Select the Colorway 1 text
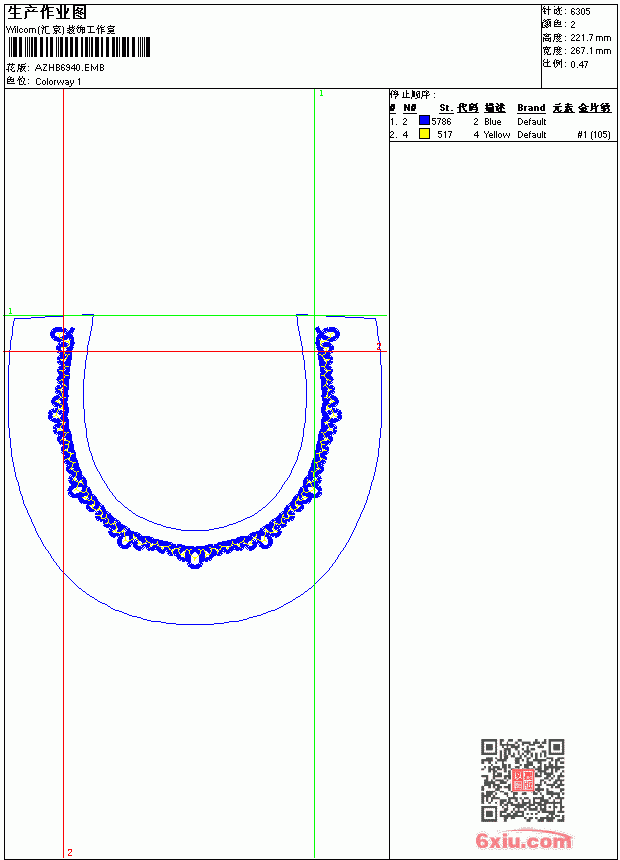Image resolution: width=620 pixels, height=860 pixels. click(58, 82)
